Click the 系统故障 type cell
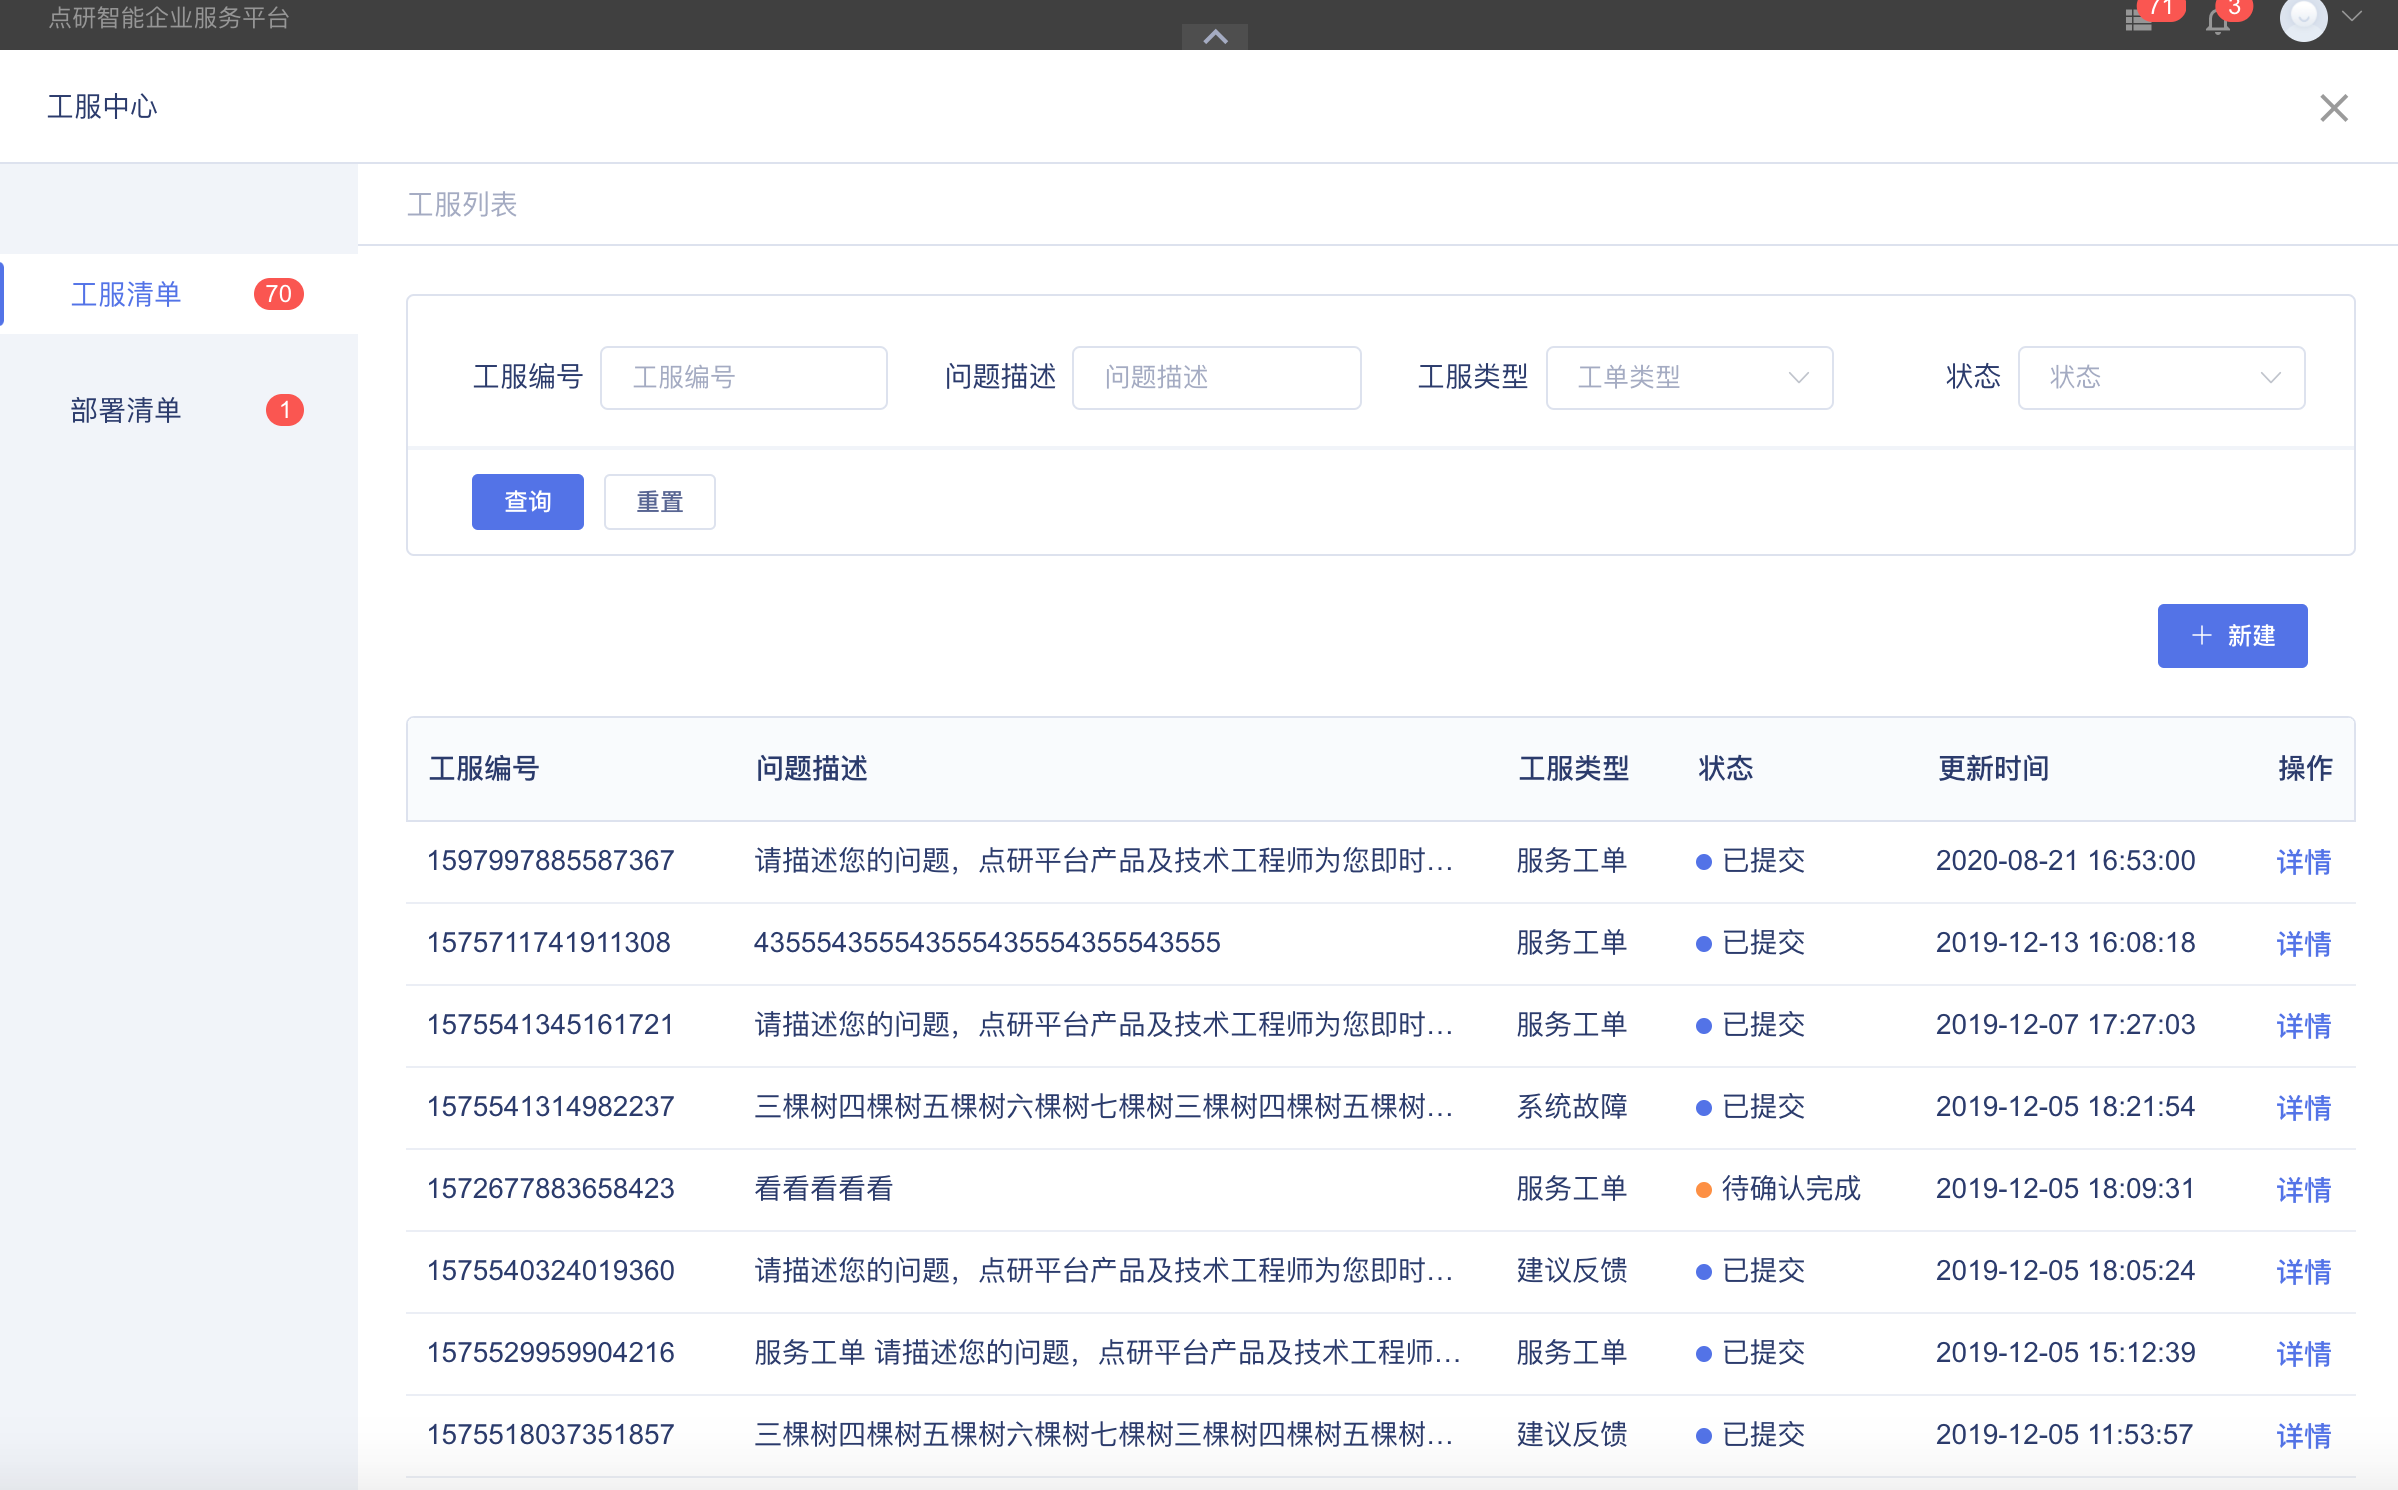This screenshot has width=2398, height=1490. (x=1572, y=1107)
